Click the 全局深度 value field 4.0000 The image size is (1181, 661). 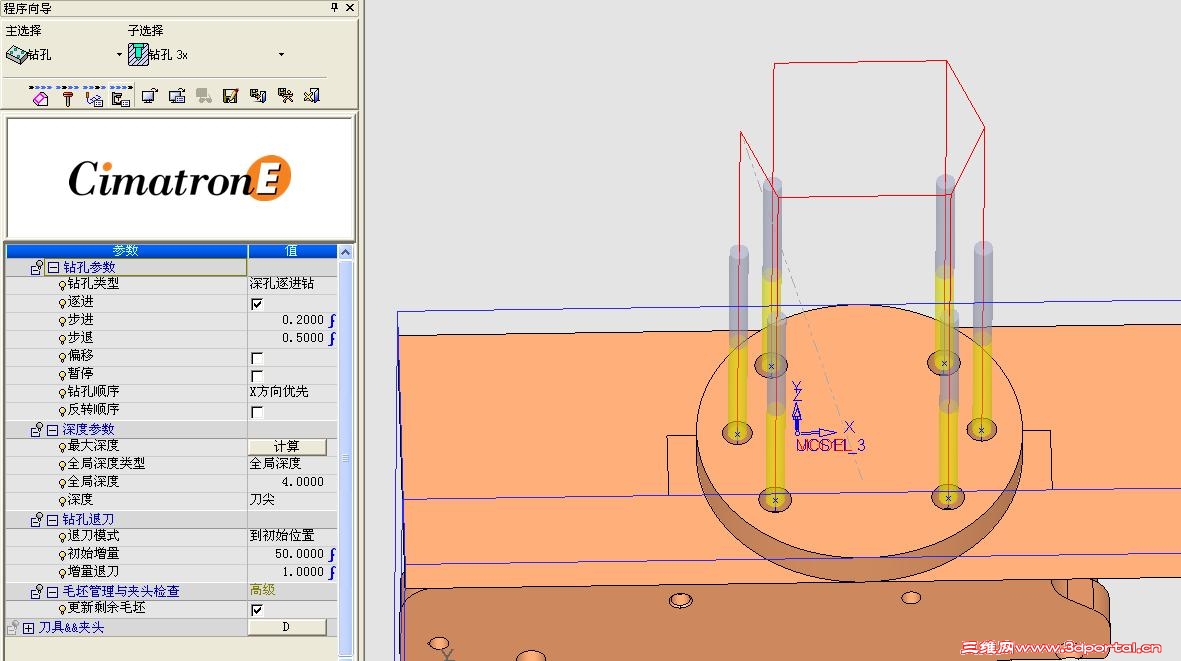292,482
